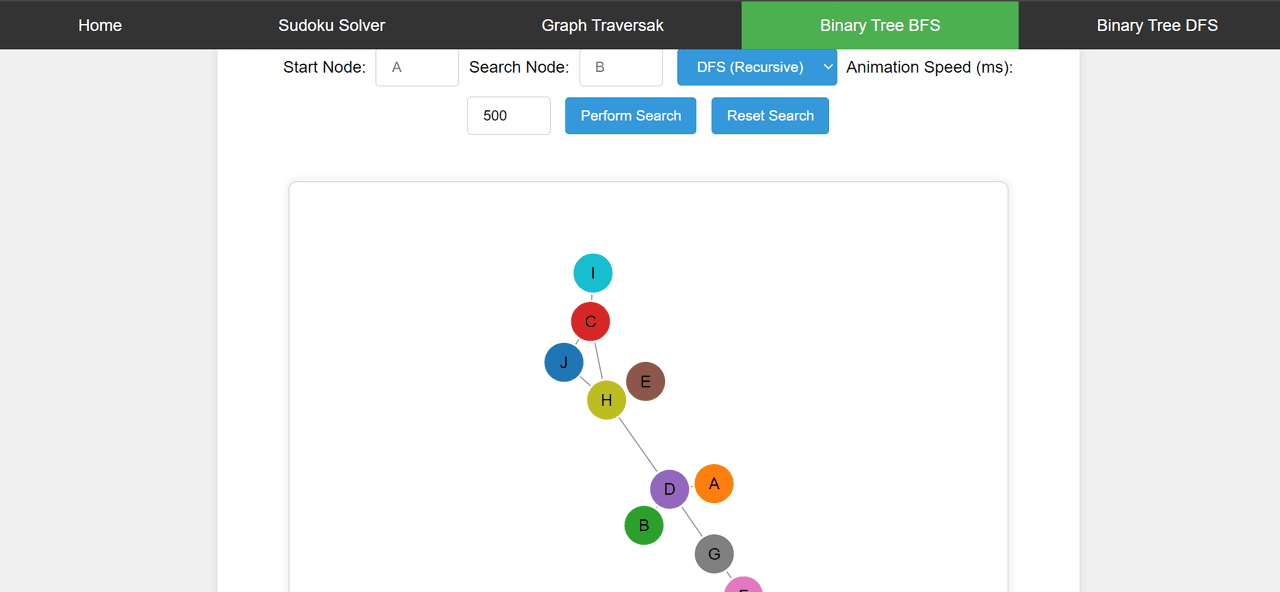Open the Sudoku Solver tab
This screenshot has width=1280, height=592.
[x=332, y=25]
